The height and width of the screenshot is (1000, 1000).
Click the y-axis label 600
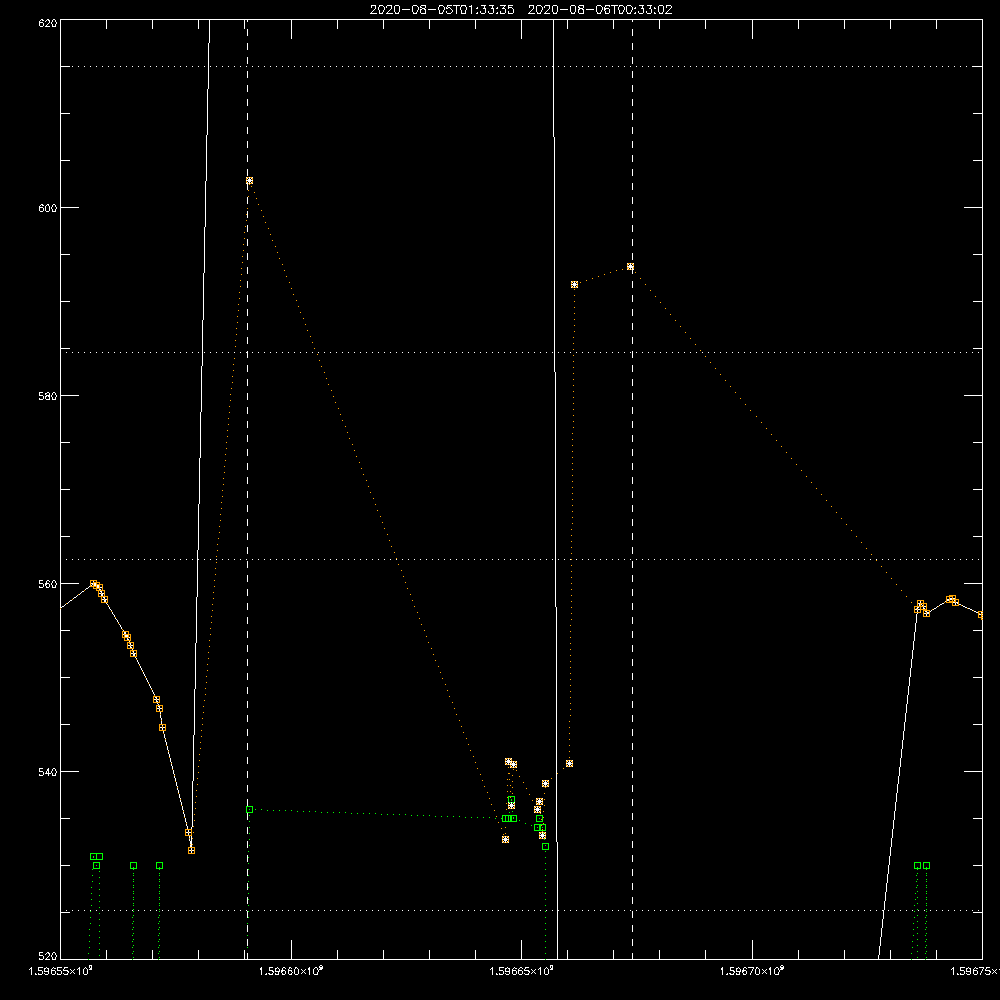(48, 208)
